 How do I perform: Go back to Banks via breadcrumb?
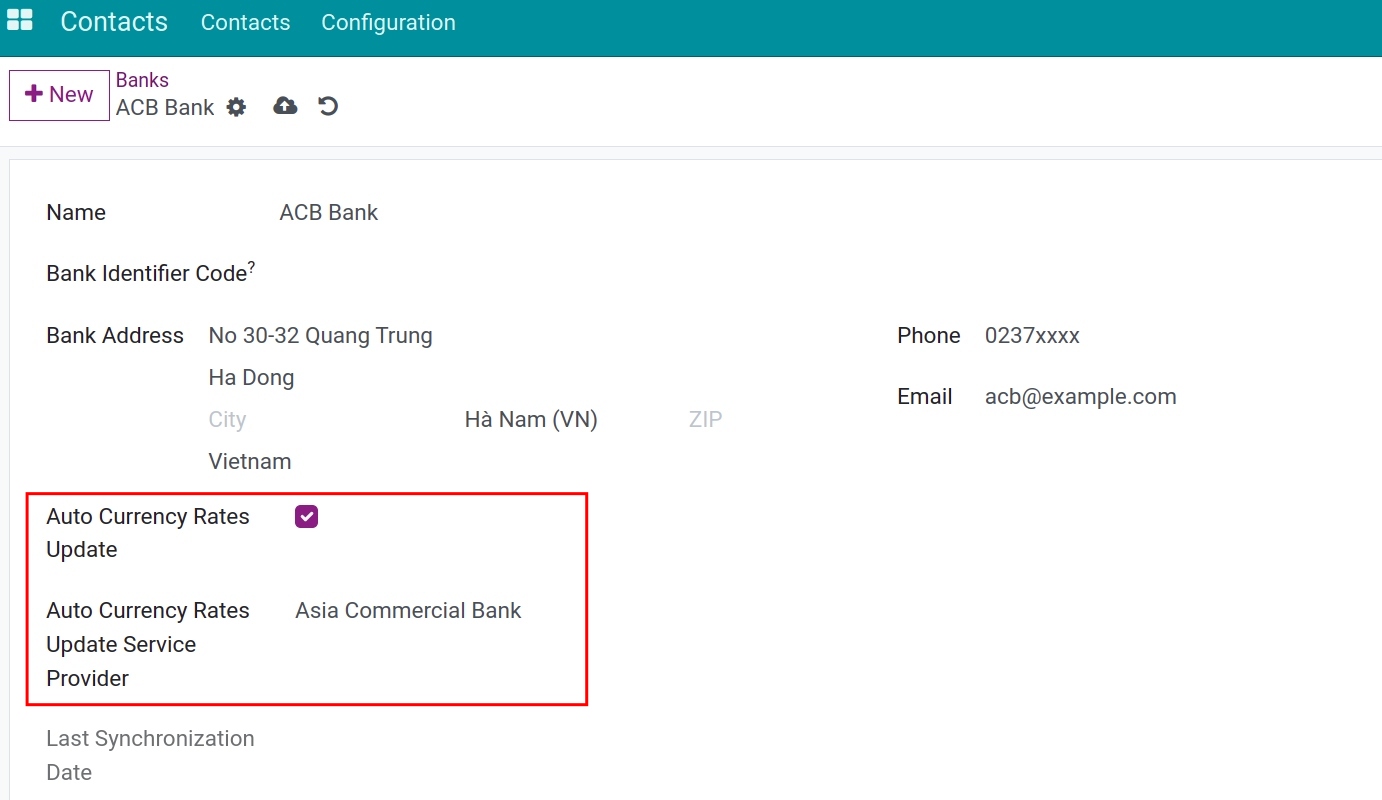click(142, 80)
